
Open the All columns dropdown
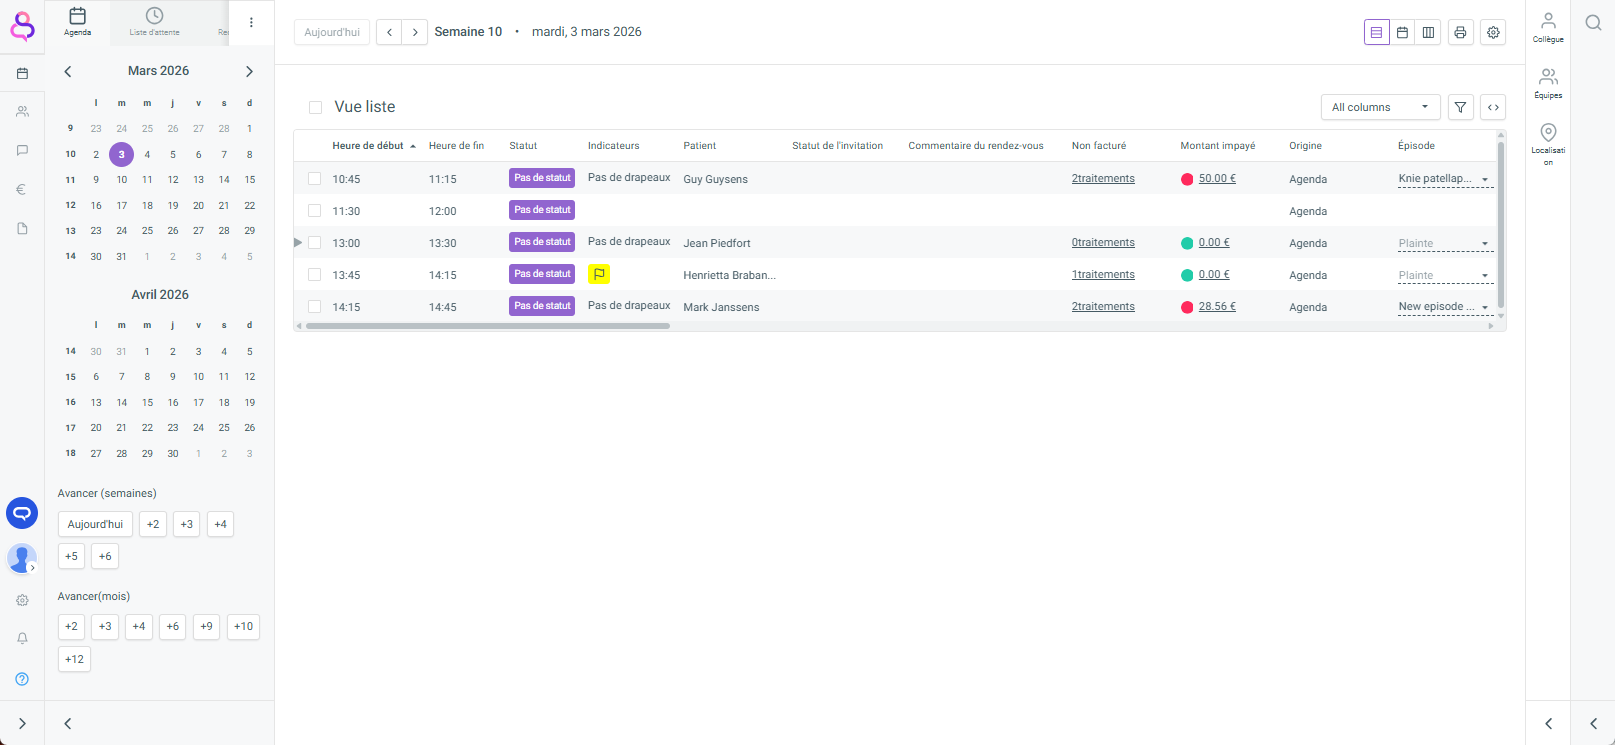click(x=1380, y=107)
